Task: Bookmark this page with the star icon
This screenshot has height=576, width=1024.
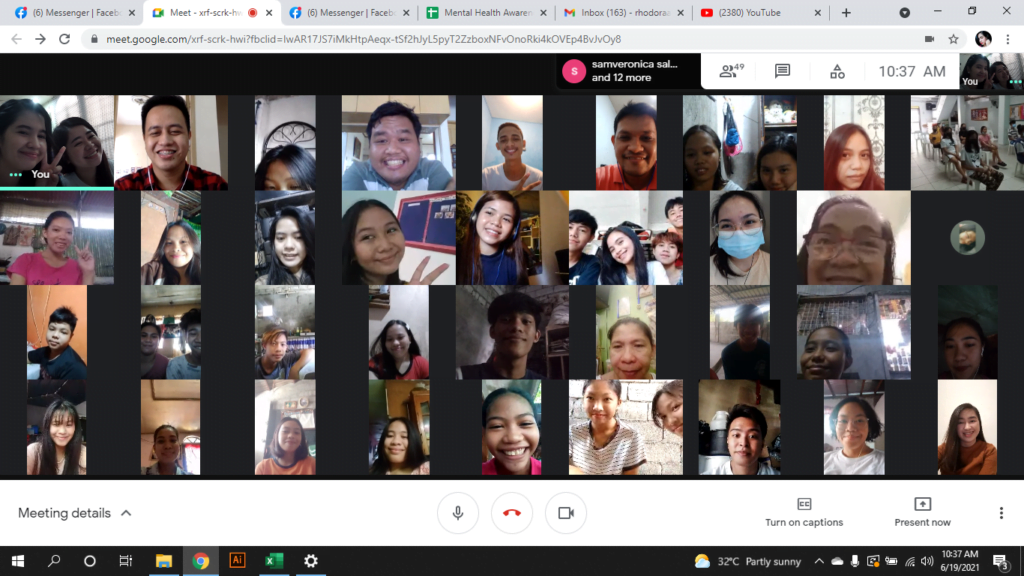Action: click(x=954, y=39)
